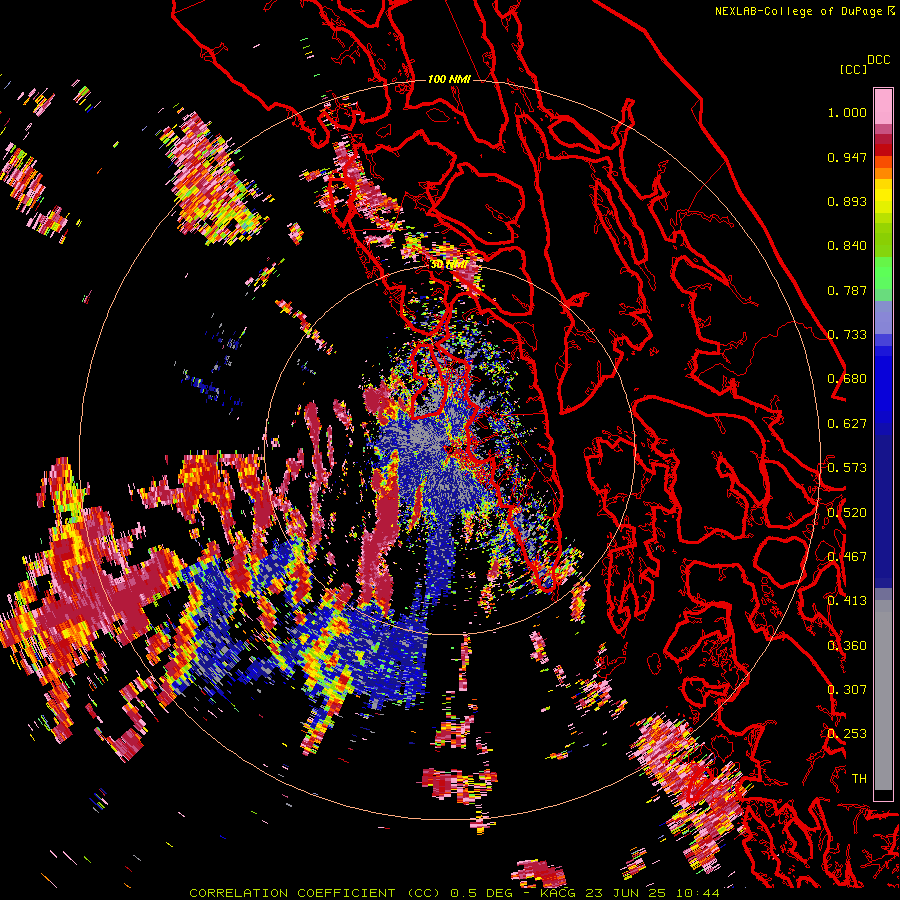This screenshot has height=900, width=900.
Task: Click the 0.520 scale value
Action: coord(847,513)
